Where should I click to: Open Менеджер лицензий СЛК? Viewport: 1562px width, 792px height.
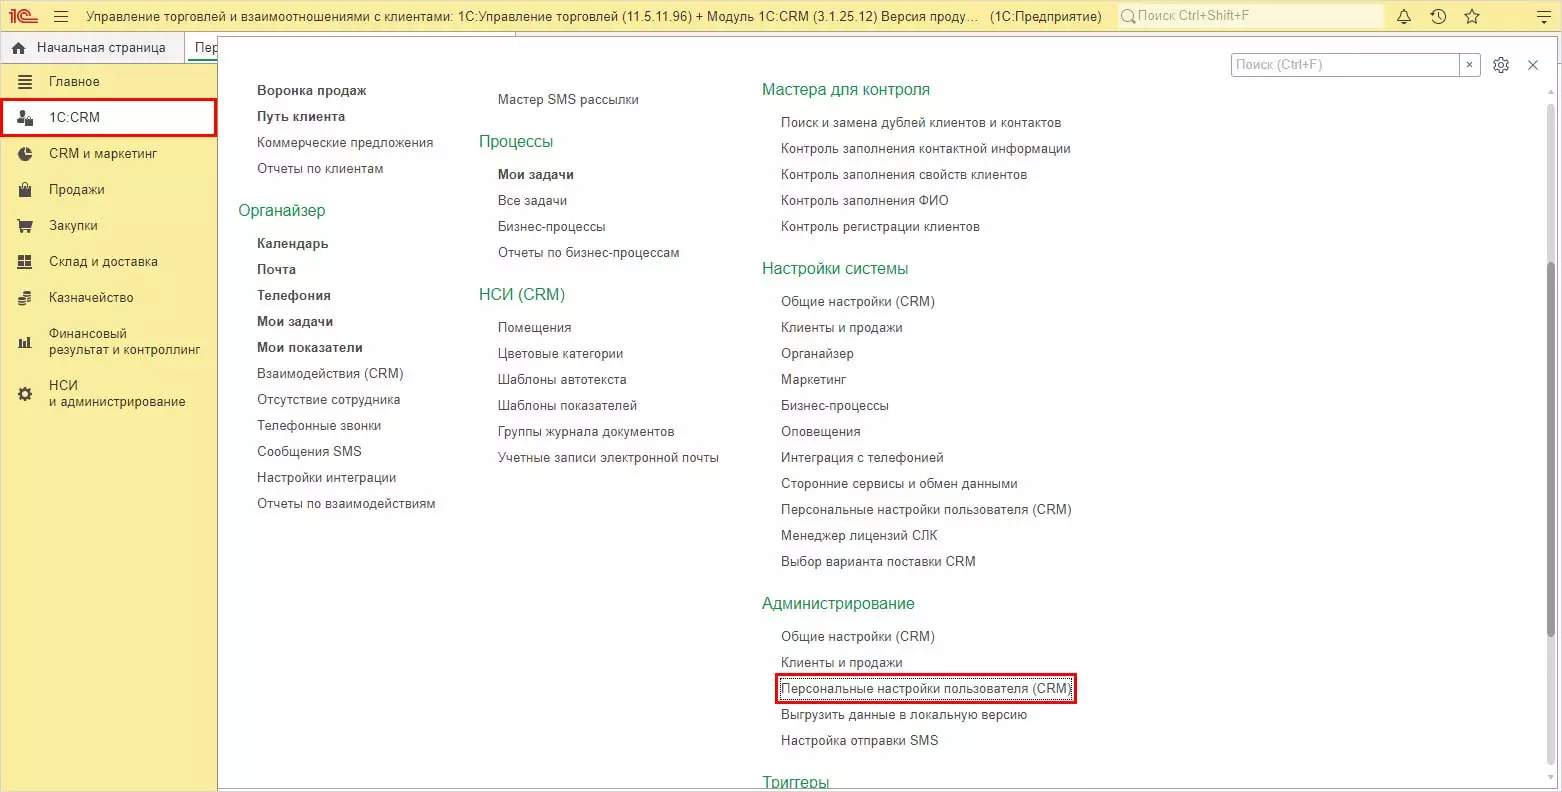pyautogui.click(x=859, y=536)
